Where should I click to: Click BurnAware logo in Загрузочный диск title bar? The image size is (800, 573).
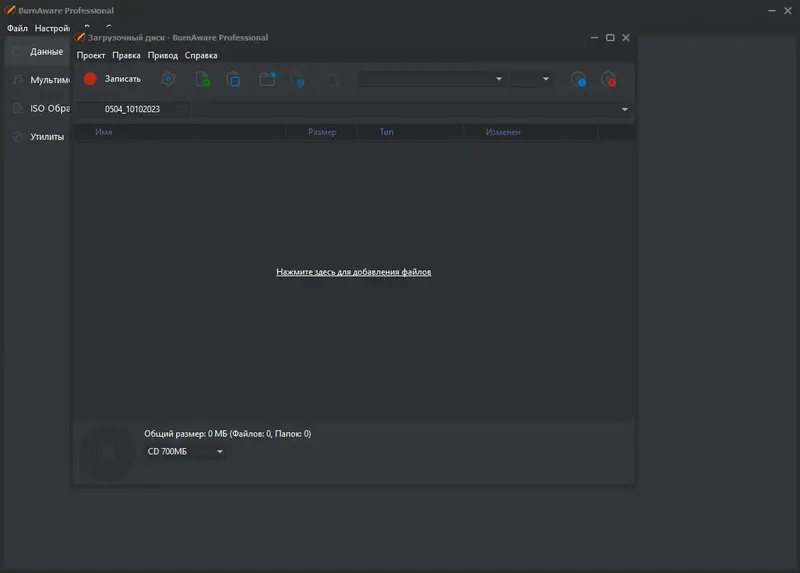click(80, 37)
